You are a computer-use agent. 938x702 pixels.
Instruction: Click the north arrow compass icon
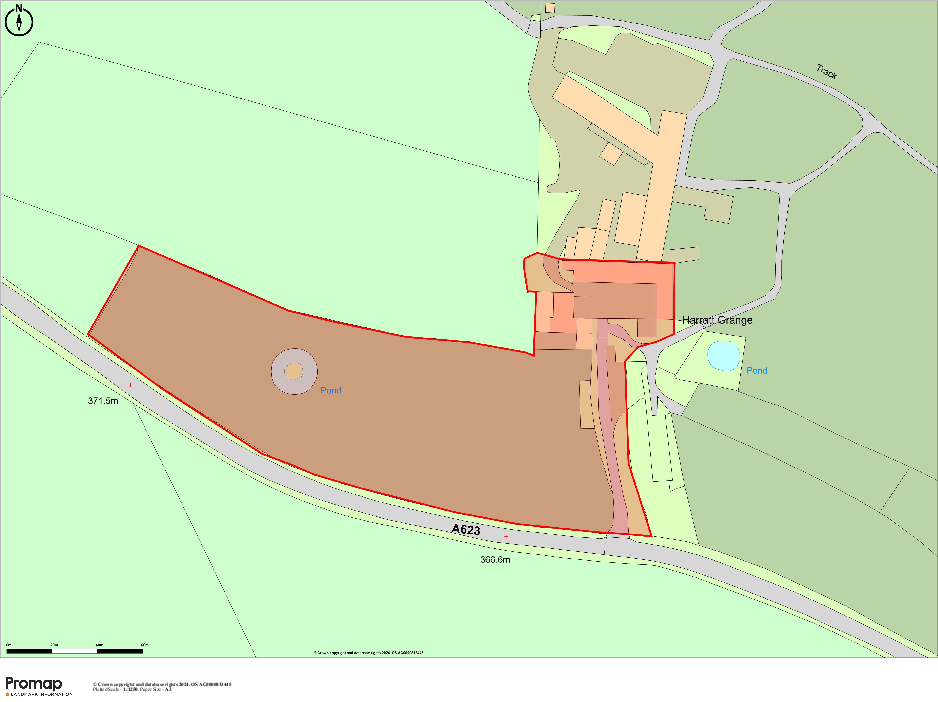pos(19,19)
